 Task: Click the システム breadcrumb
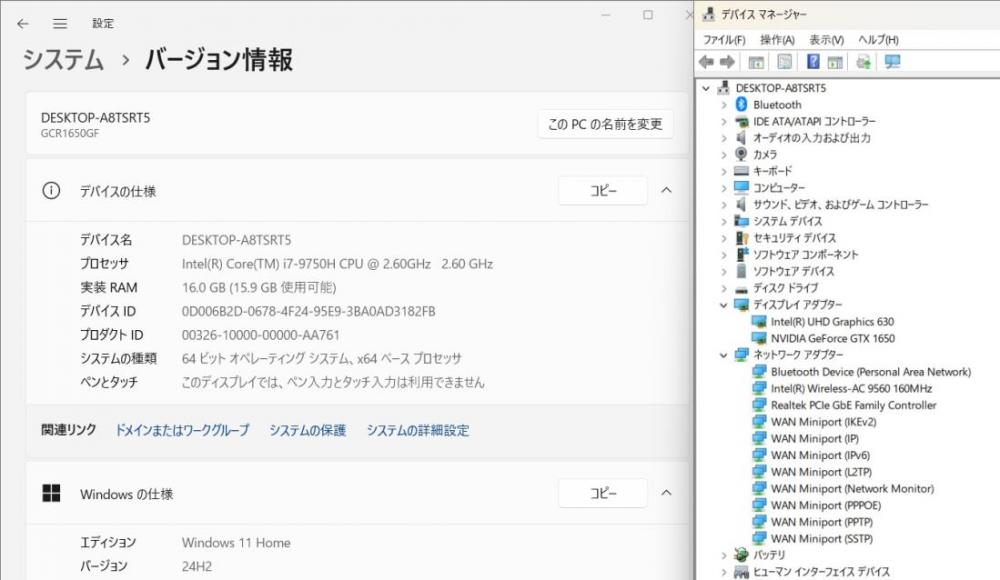point(63,60)
